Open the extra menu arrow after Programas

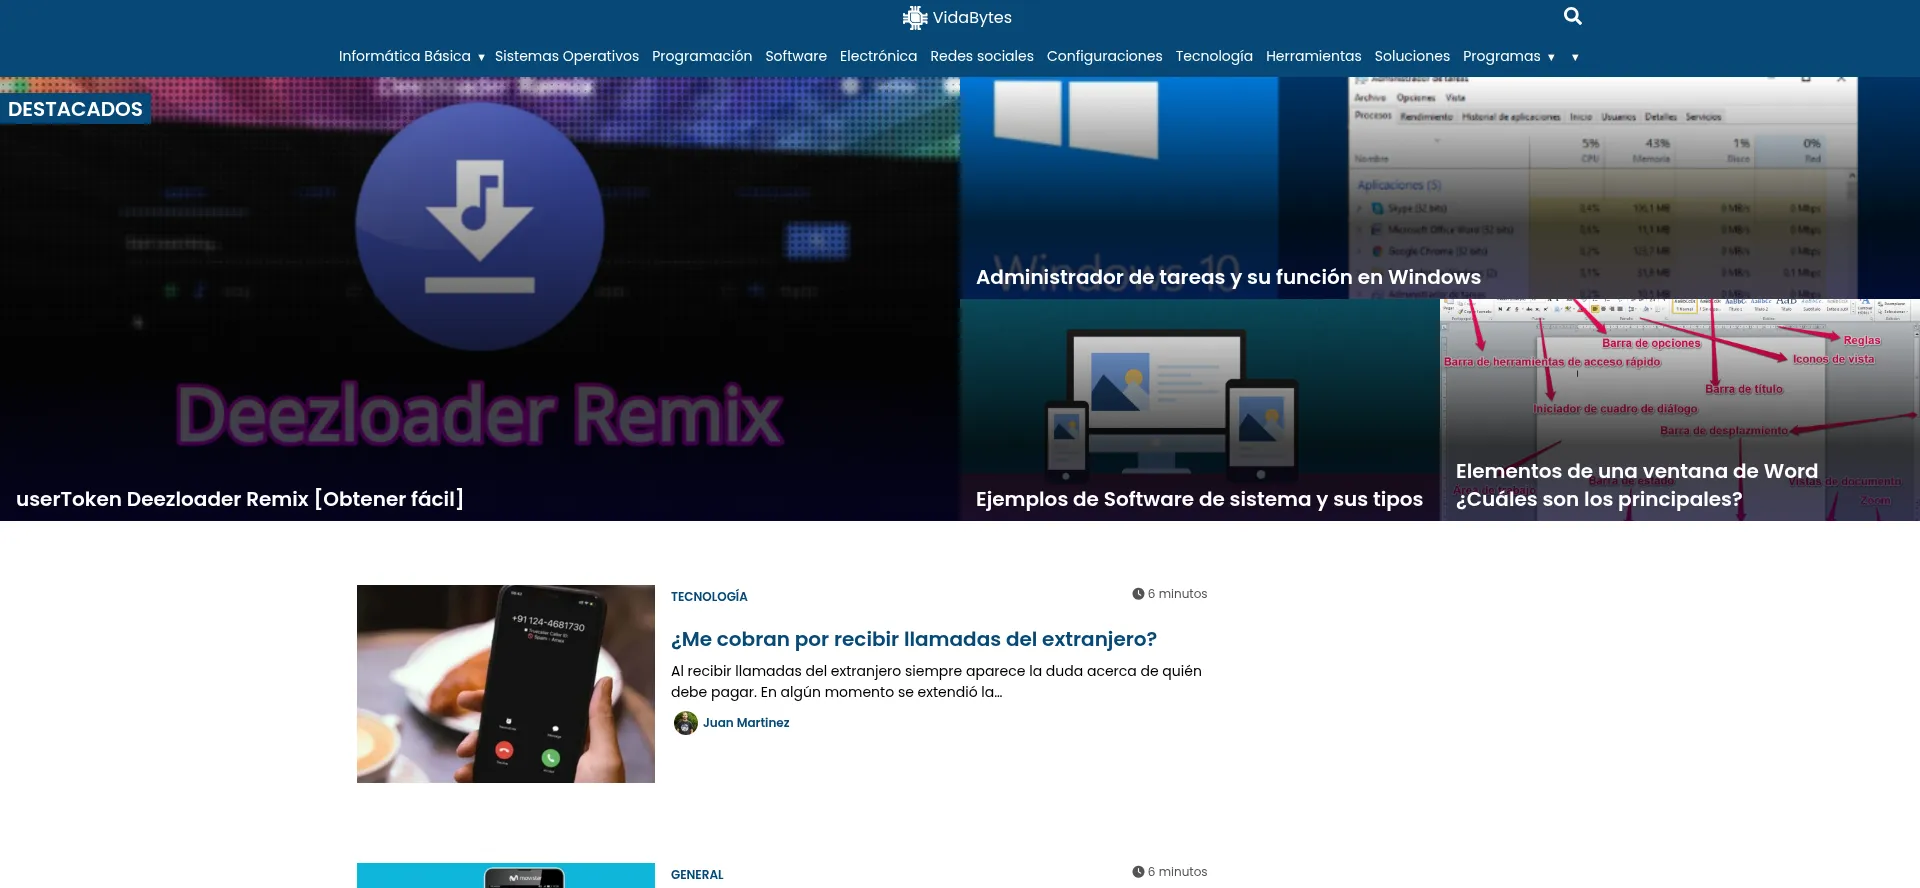pos(1575,57)
